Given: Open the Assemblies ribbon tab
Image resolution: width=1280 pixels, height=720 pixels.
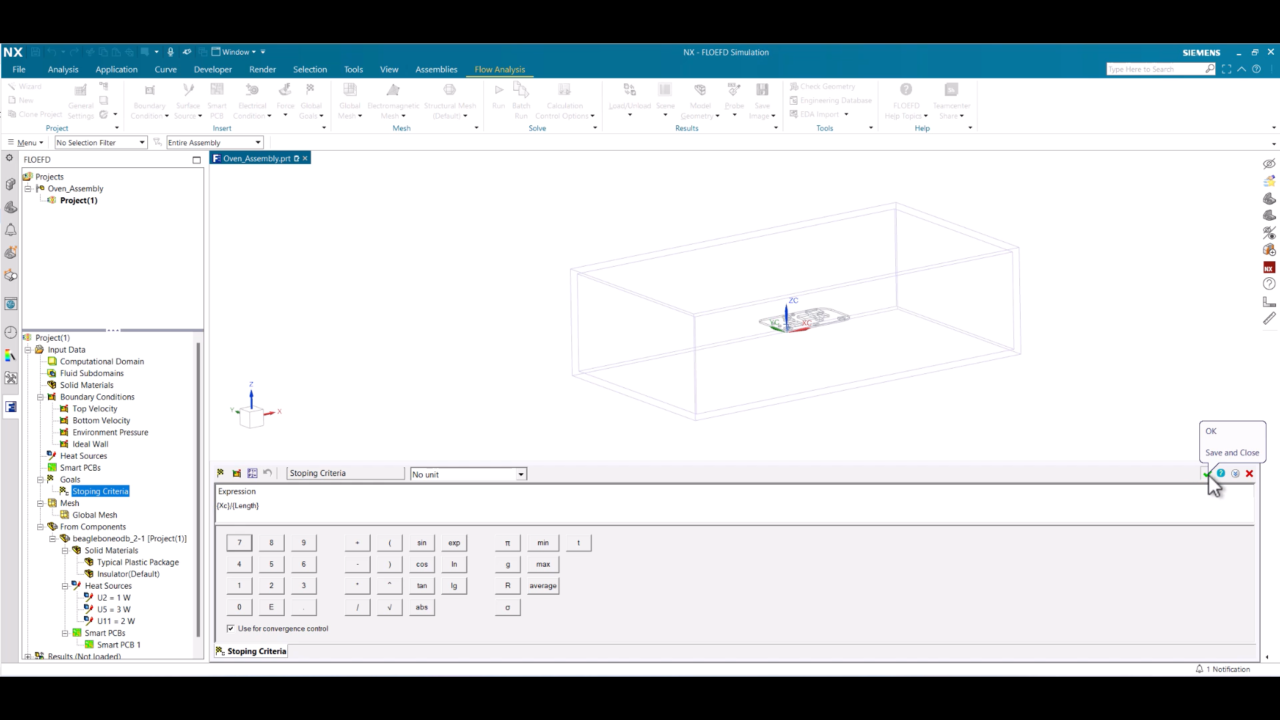Looking at the screenshot, I should coord(436,69).
